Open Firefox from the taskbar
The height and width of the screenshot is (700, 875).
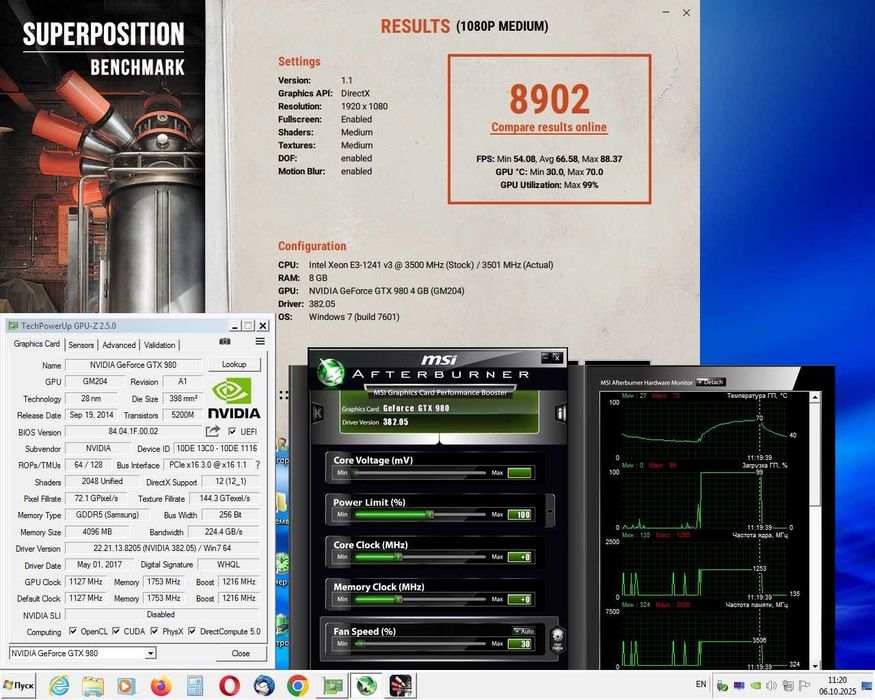(161, 685)
